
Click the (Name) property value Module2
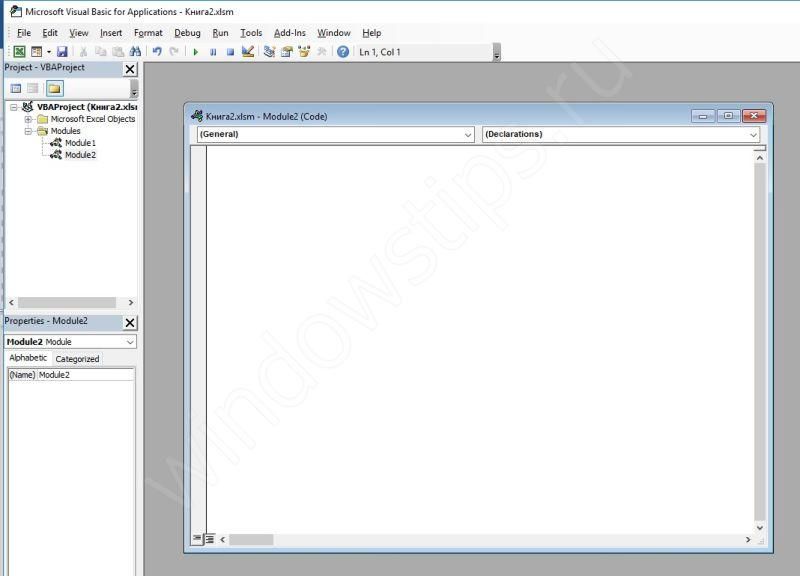click(86, 374)
